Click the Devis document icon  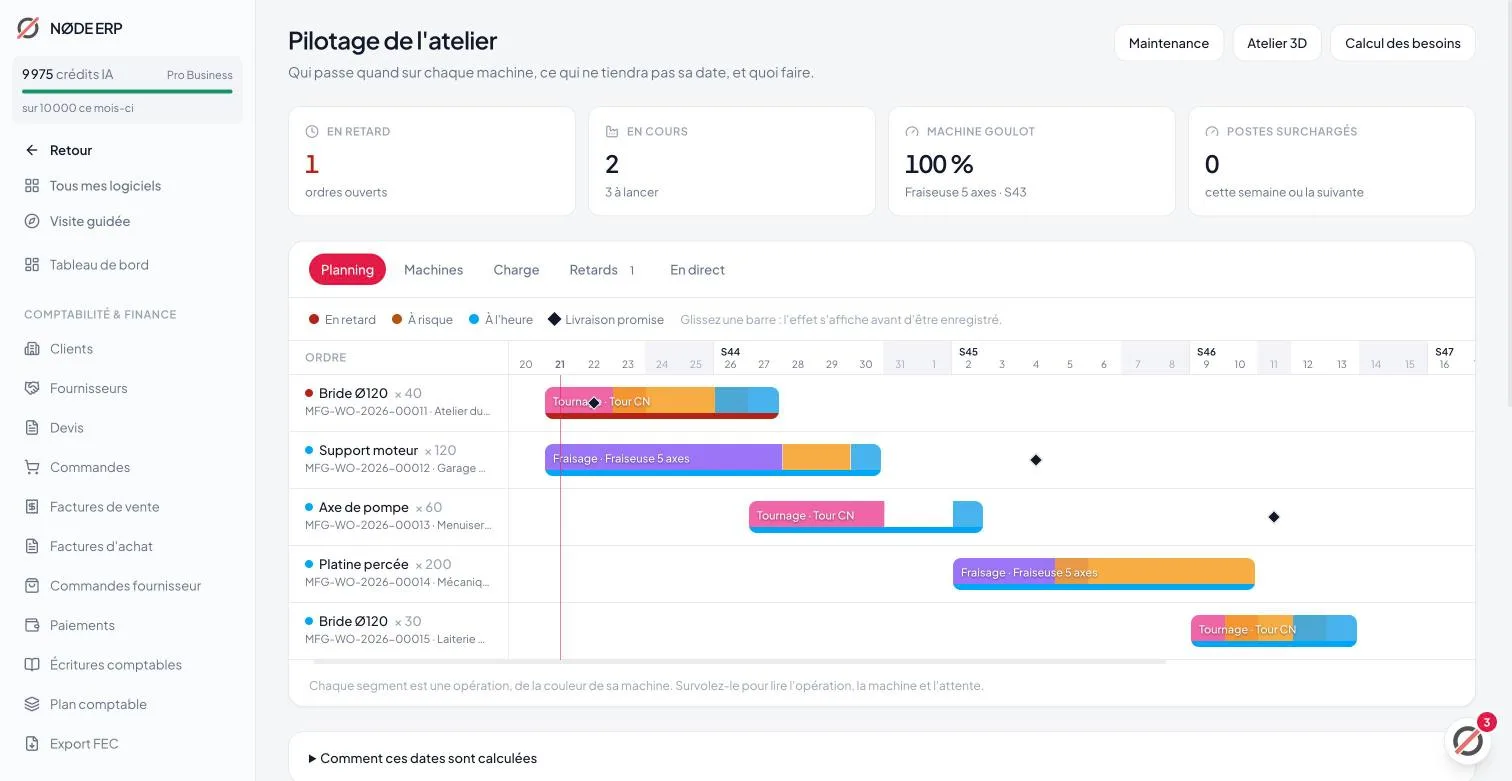click(x=32, y=428)
